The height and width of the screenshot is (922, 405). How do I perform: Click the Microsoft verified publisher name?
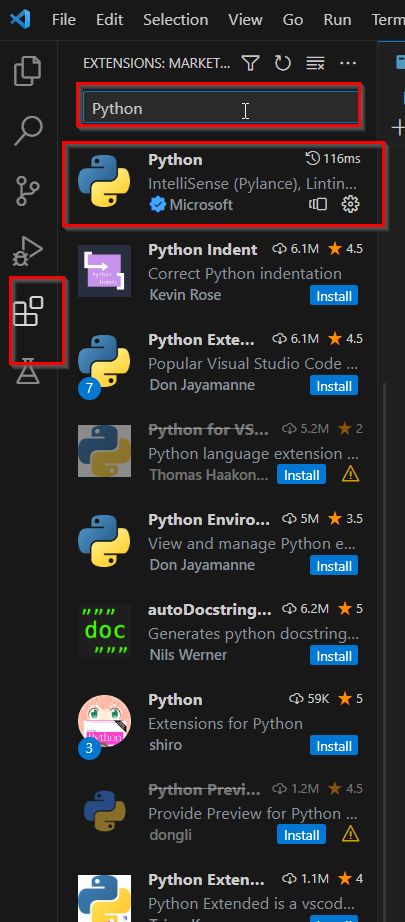coord(201,205)
